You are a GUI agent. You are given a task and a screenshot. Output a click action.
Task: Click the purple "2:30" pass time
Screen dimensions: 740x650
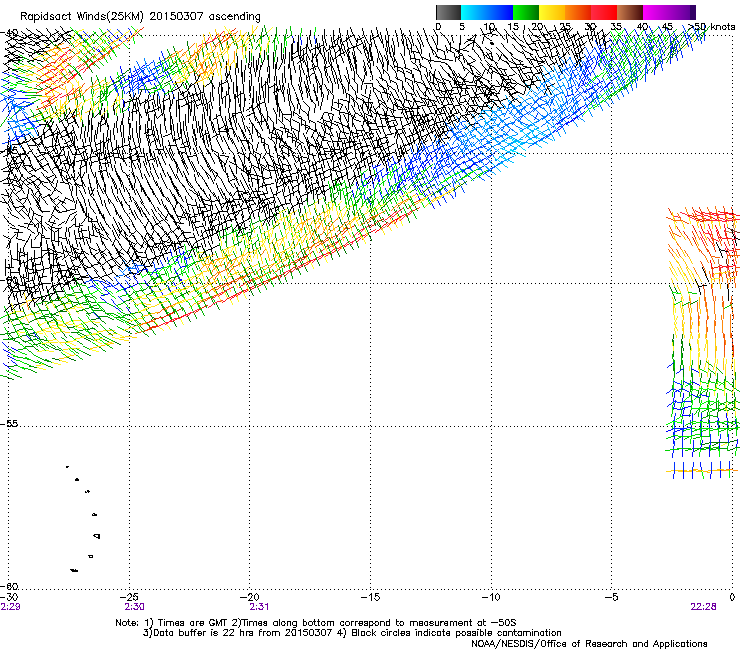tap(135, 607)
